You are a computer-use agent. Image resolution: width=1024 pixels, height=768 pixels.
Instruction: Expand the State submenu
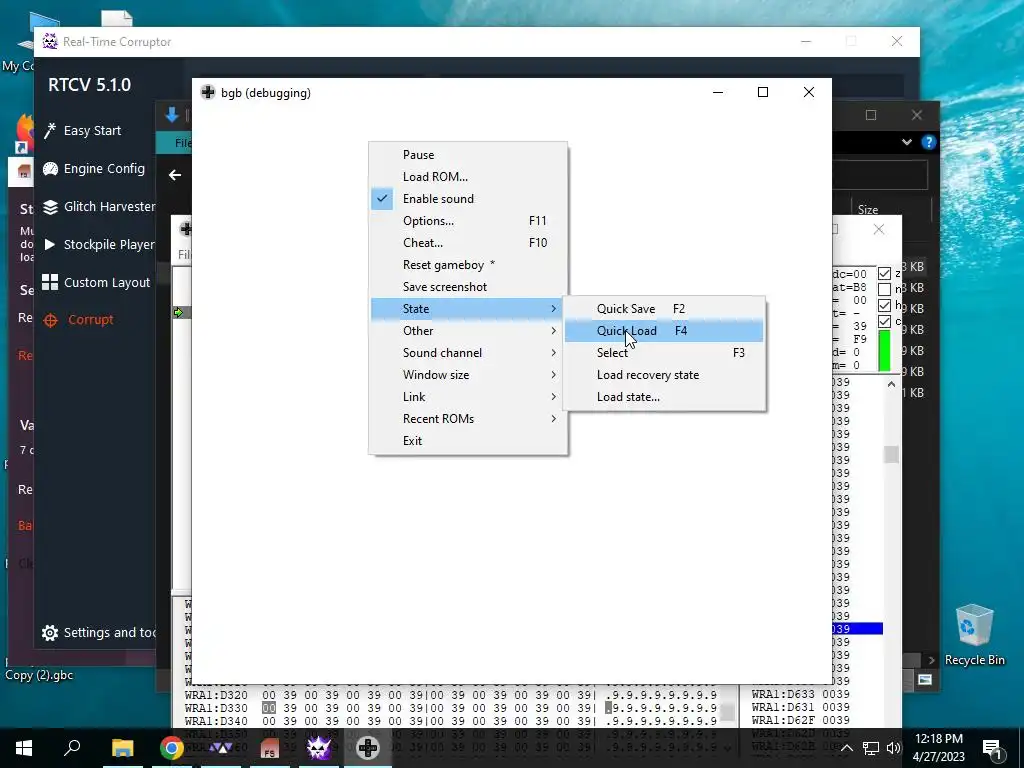point(468,309)
